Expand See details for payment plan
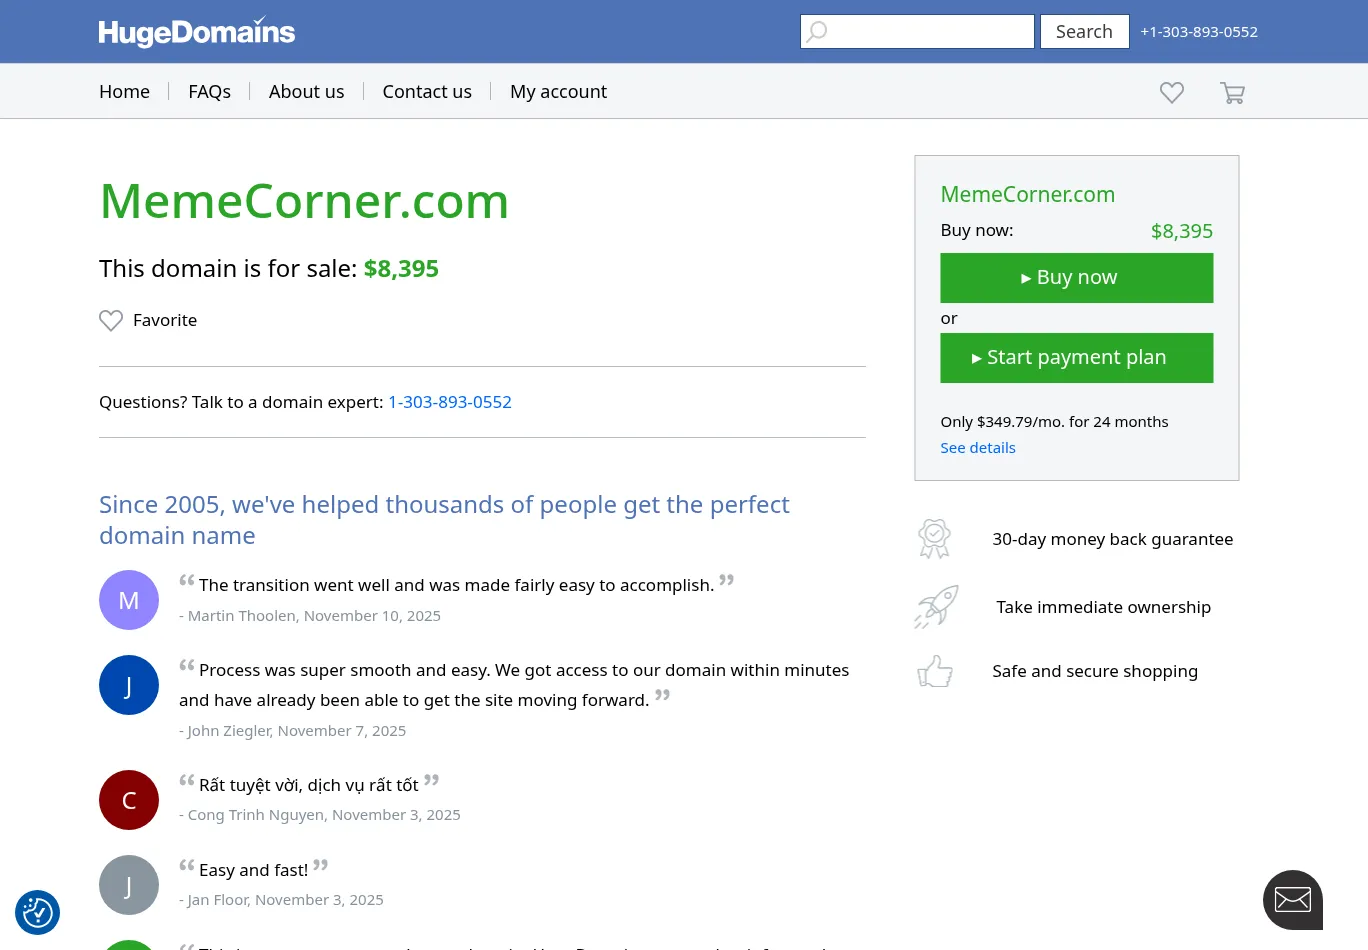1368x950 pixels. [x=977, y=448]
